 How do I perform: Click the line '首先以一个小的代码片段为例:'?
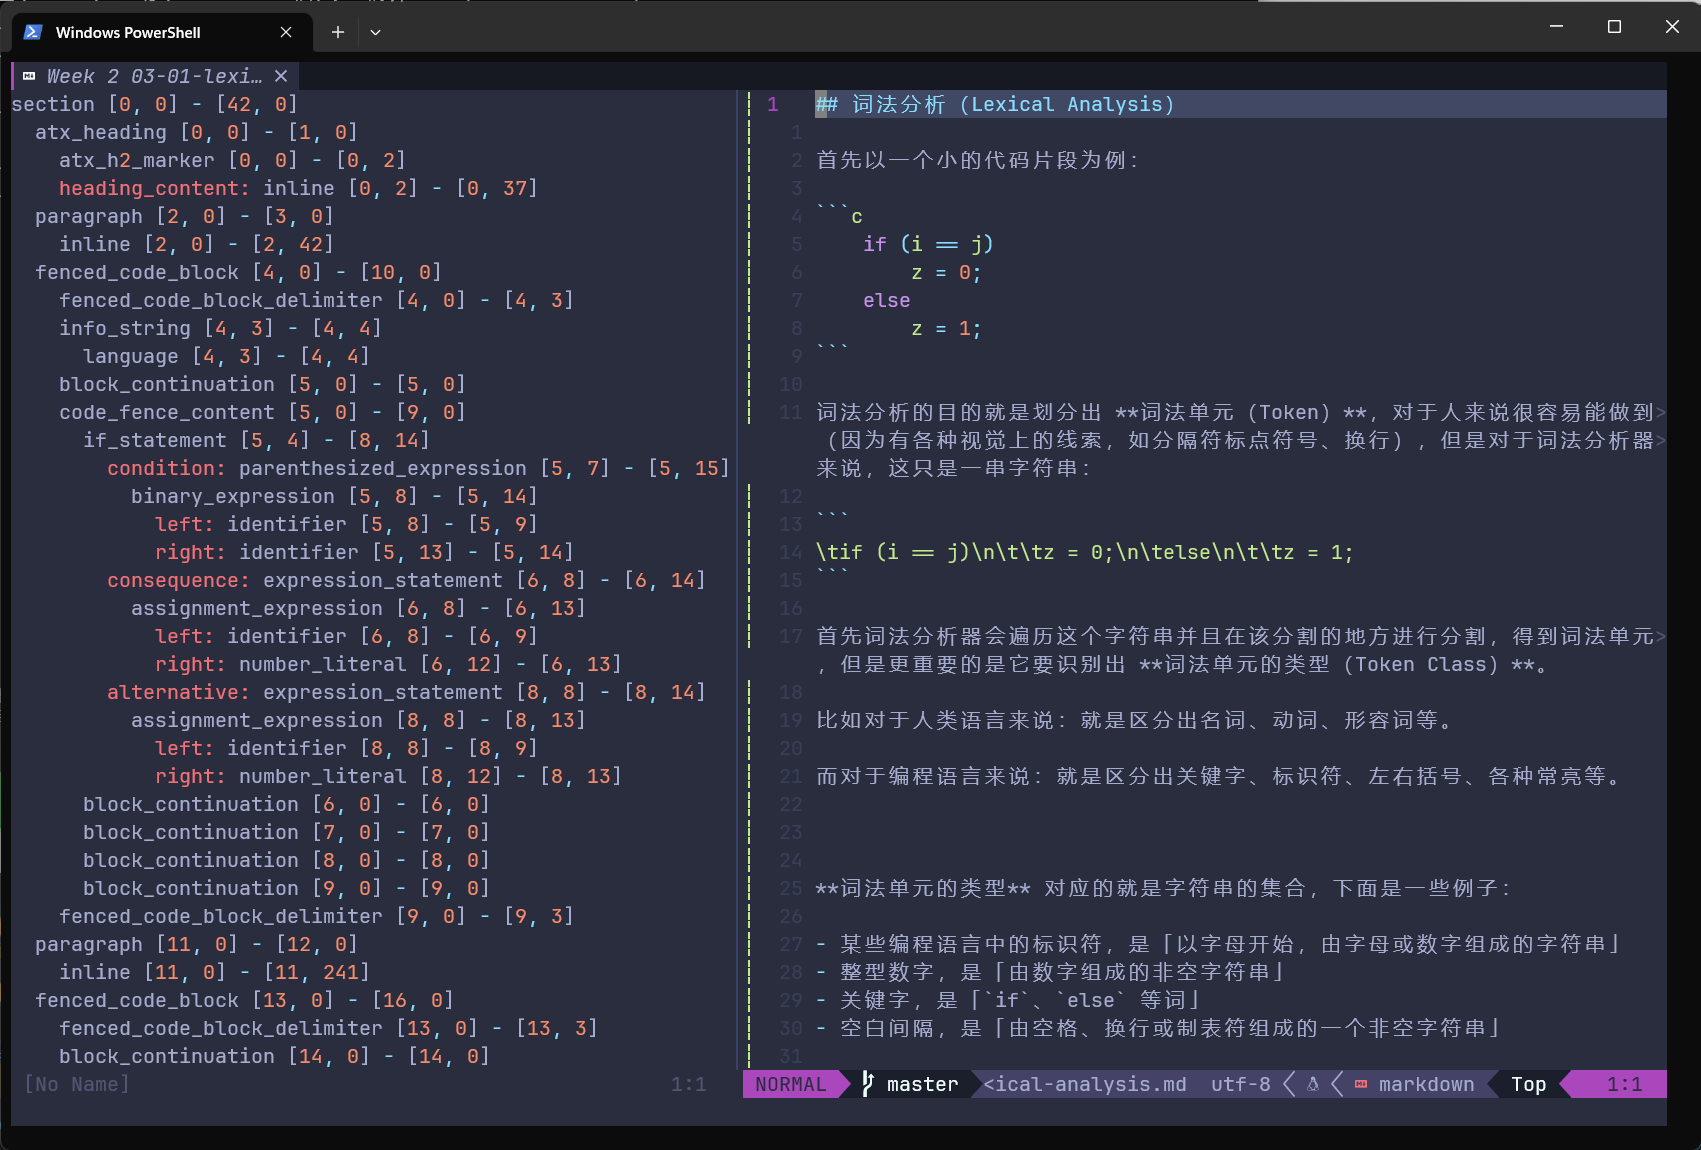[977, 160]
